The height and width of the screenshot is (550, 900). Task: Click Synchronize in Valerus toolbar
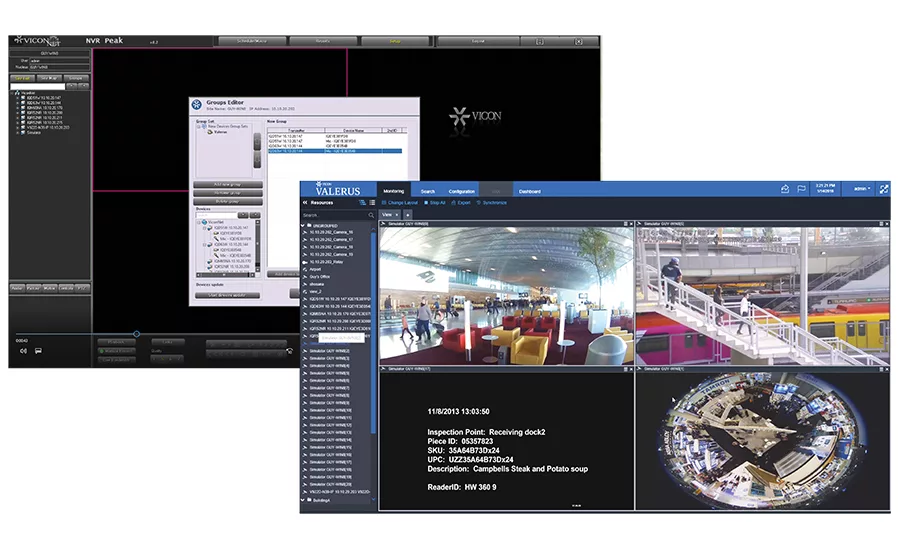(x=491, y=203)
